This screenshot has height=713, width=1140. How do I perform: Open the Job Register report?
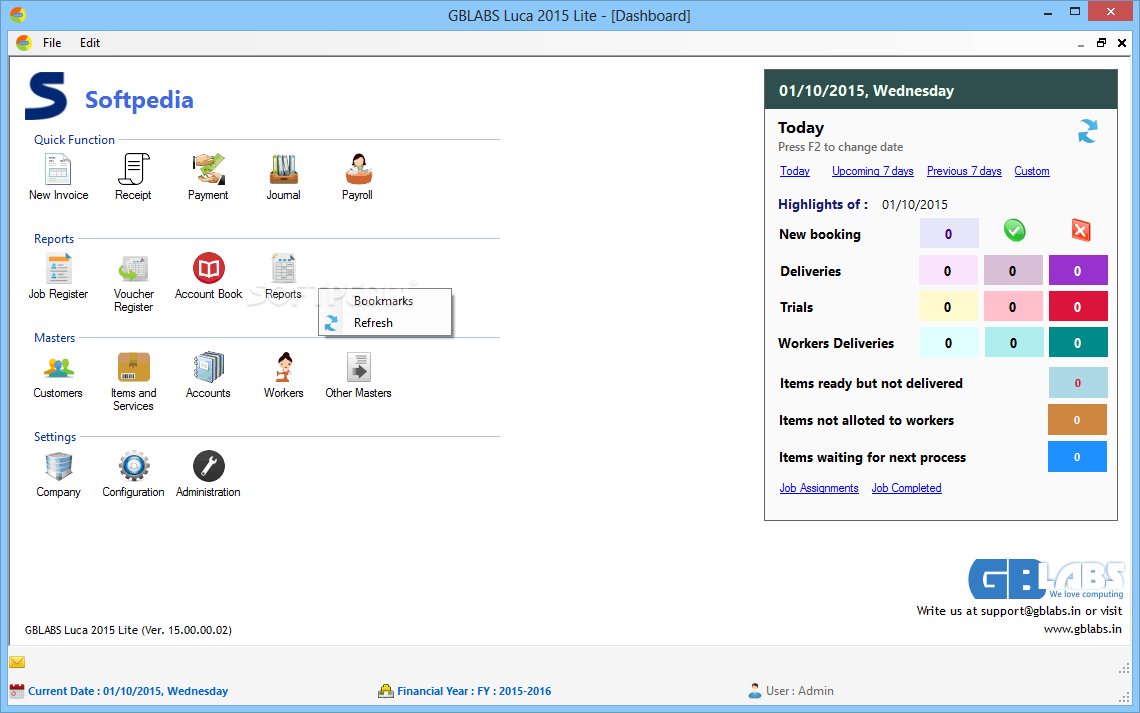pos(58,276)
